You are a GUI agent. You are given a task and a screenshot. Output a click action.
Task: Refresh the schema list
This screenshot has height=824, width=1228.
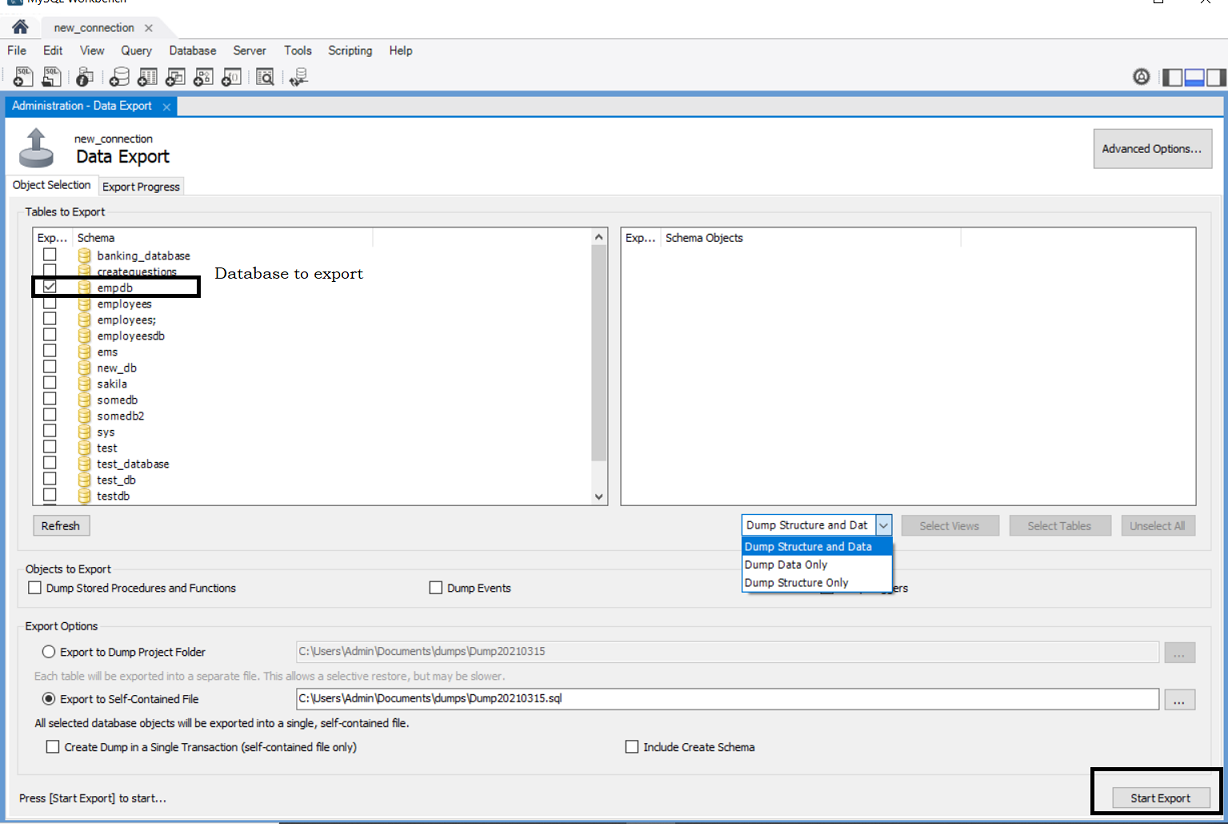click(x=61, y=526)
